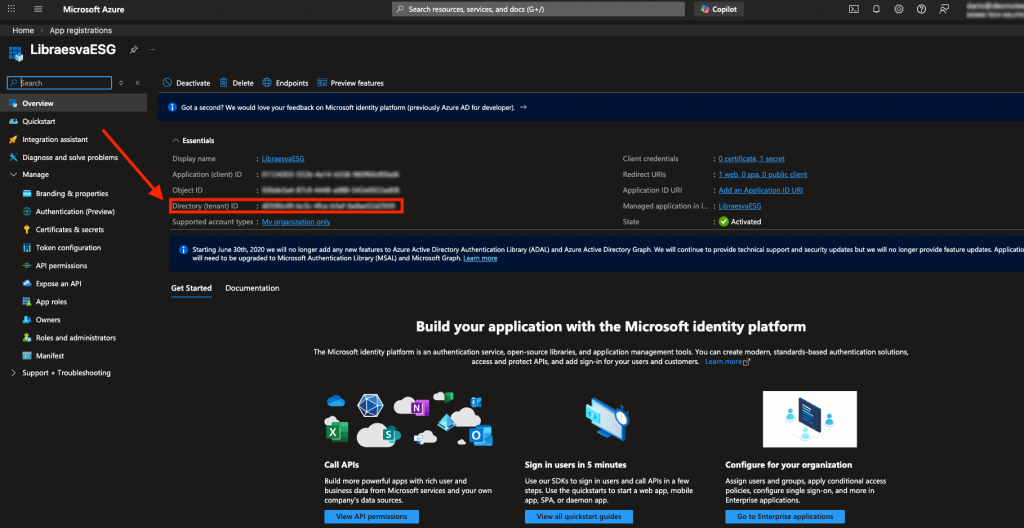Open Preview features from toolbar

351,83
